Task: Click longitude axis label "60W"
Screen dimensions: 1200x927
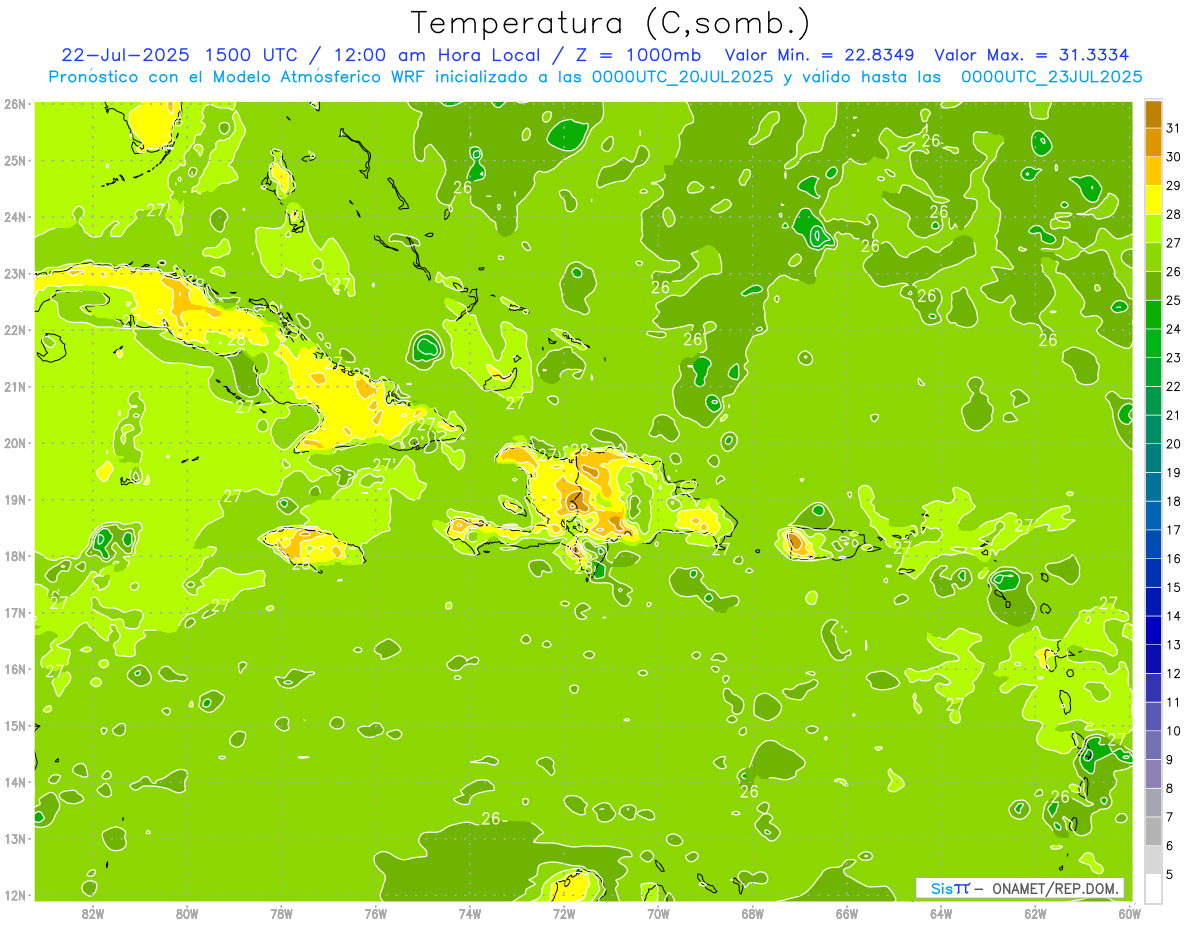Action: 1128,913
